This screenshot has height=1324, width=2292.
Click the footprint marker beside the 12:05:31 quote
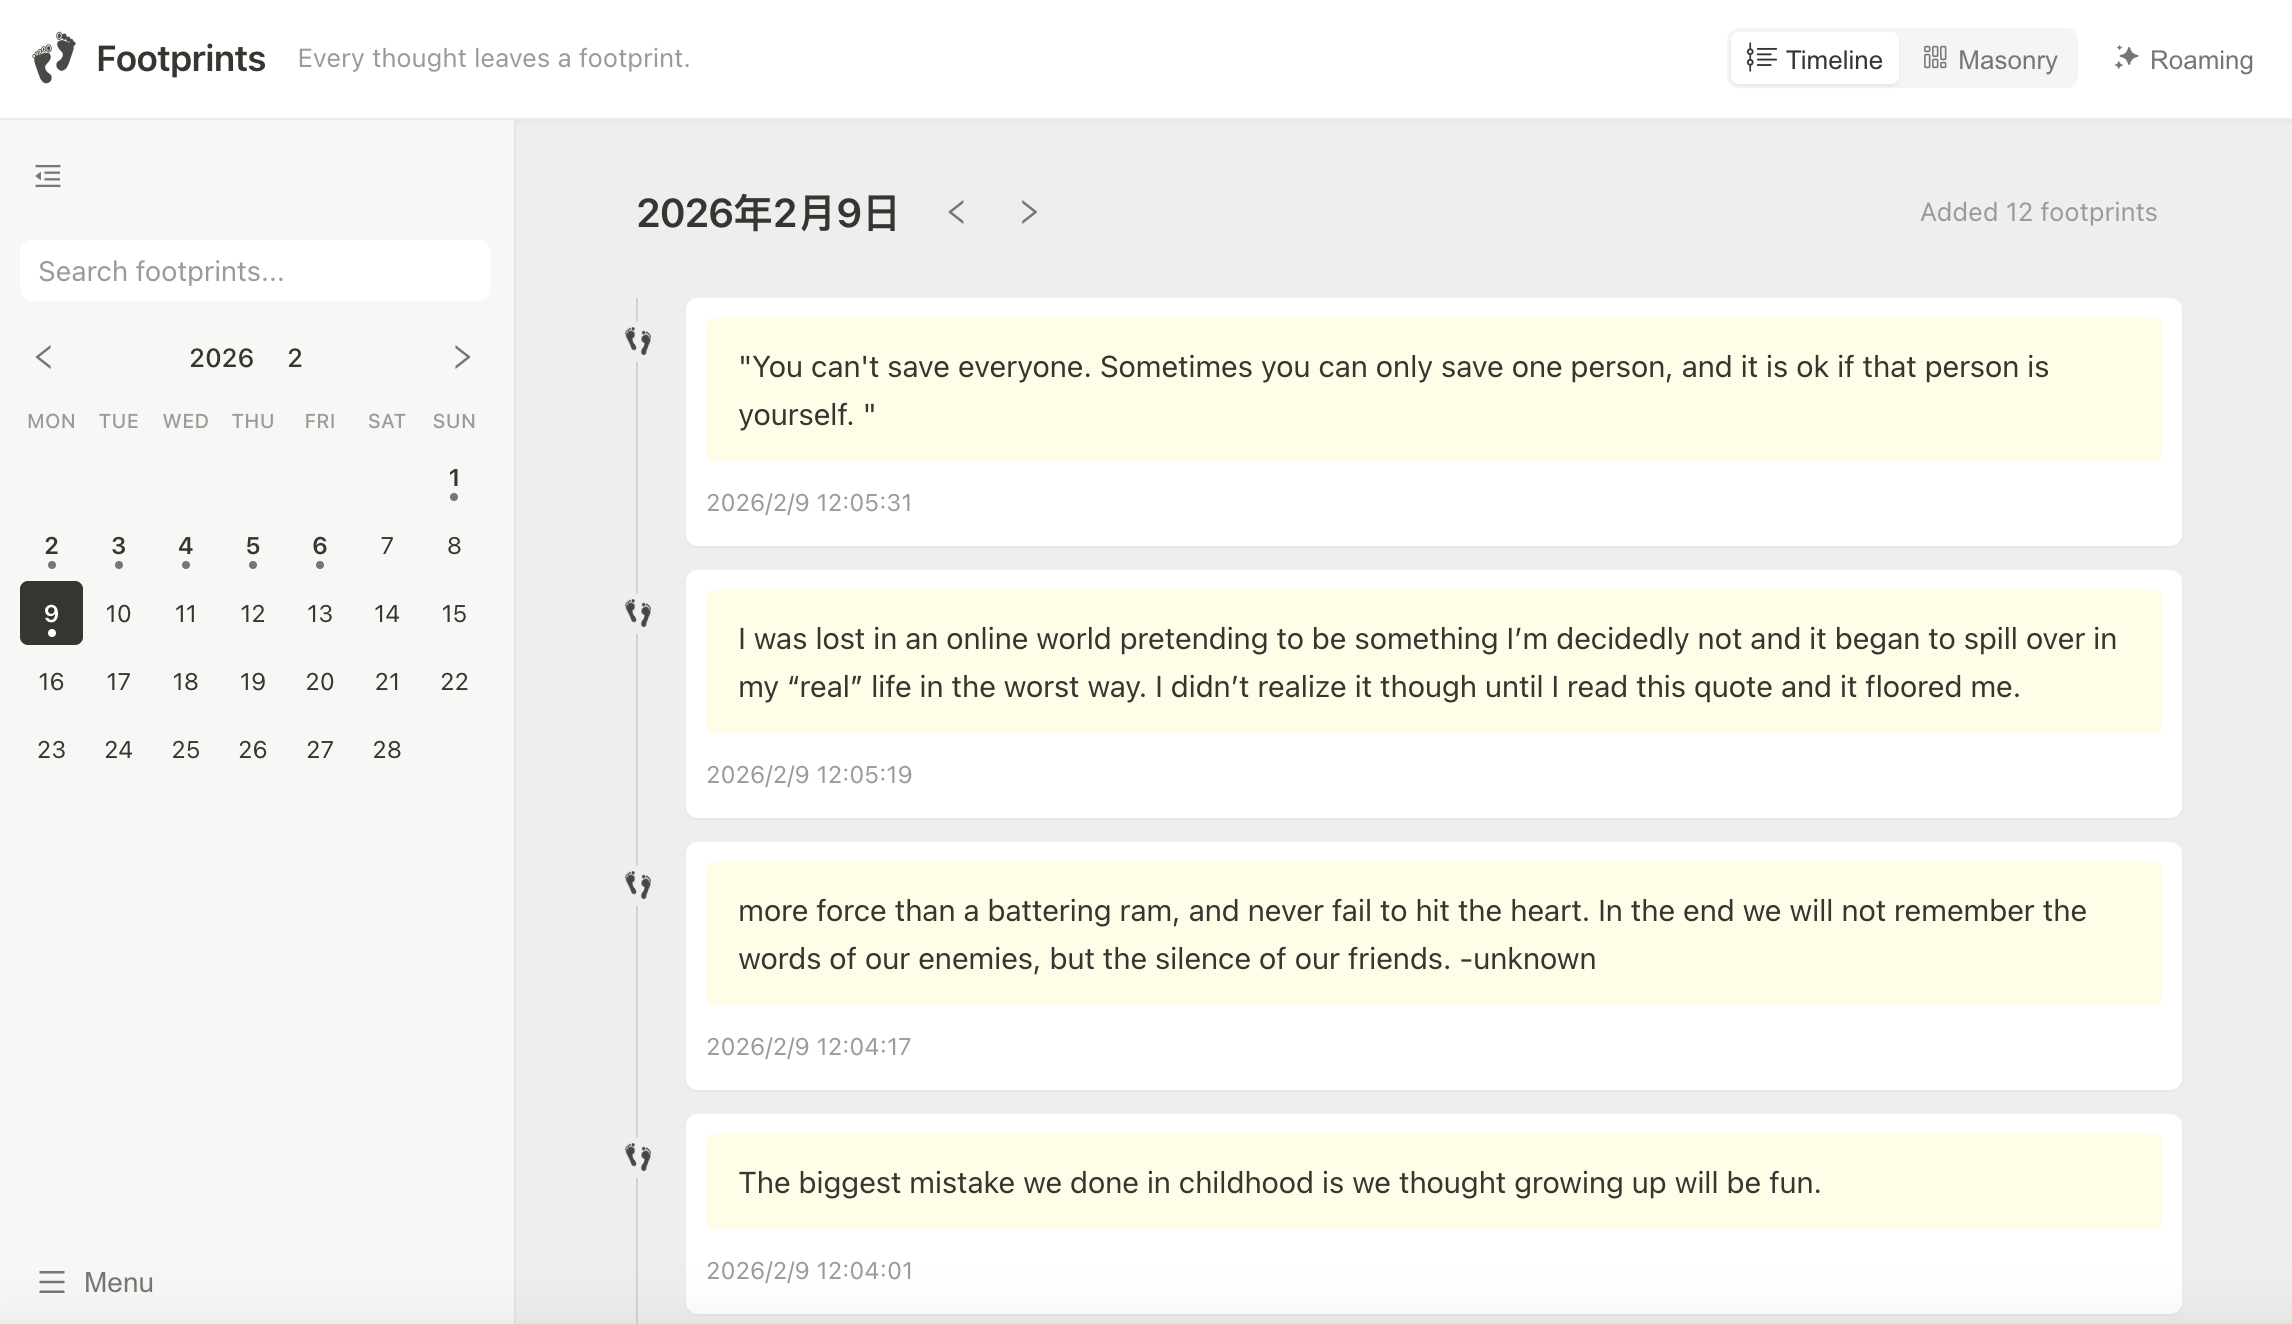pos(640,341)
